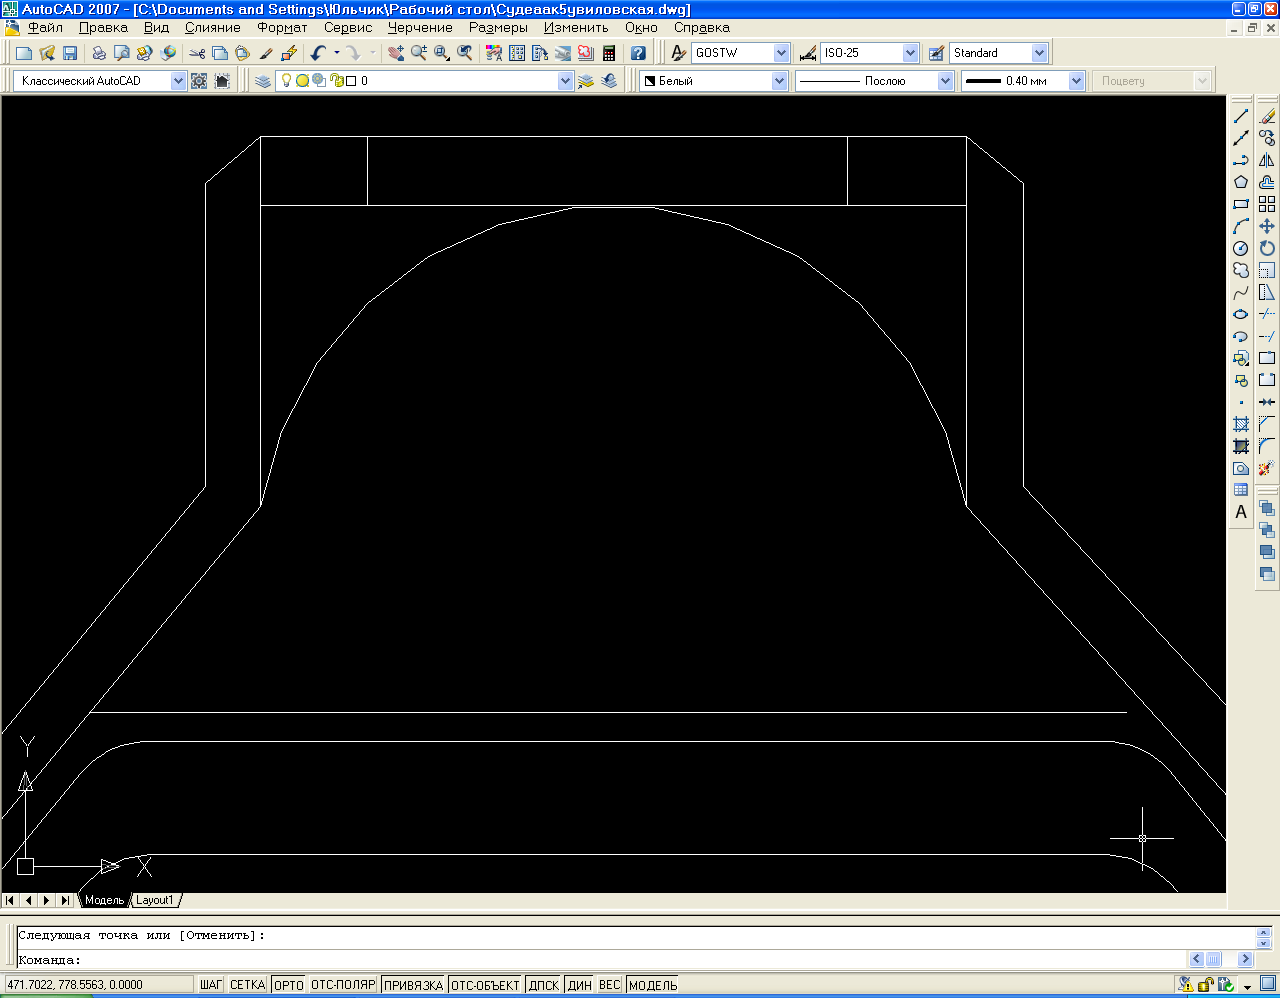Switch to the Layout1 tab
The image size is (1280, 998).
155,900
